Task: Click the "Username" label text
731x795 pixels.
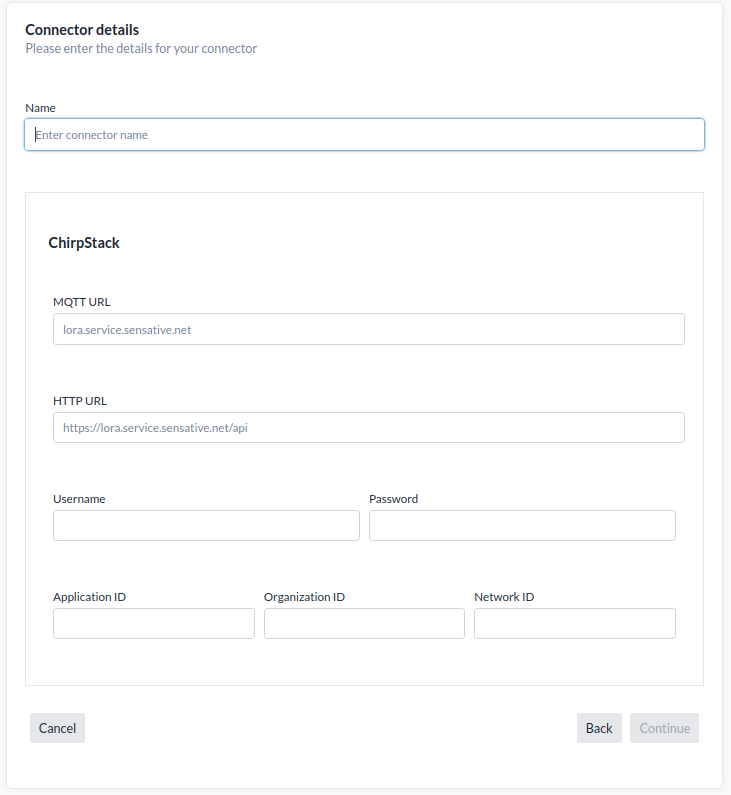Action: pyautogui.click(x=79, y=499)
